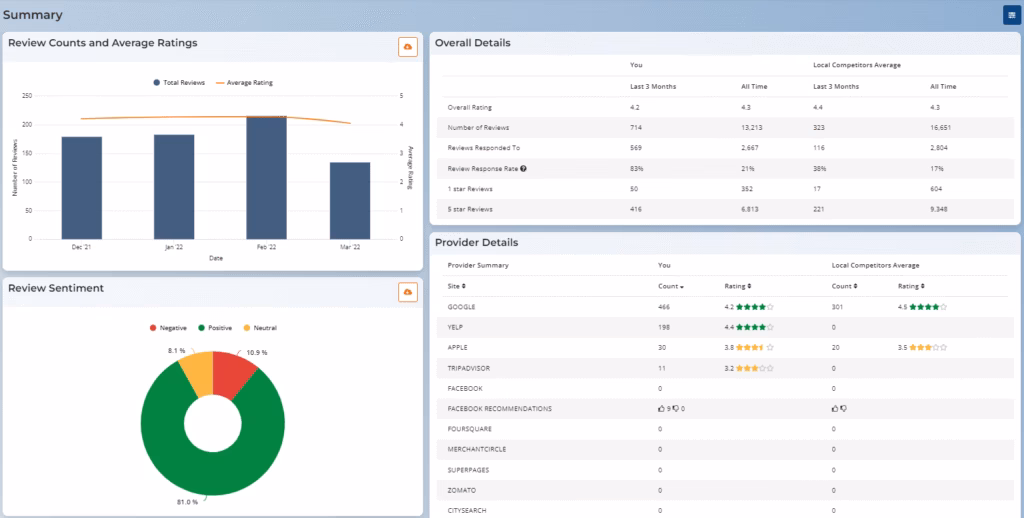Click your Google star rating icons
Screen dimensions: 1024x518
point(757,307)
